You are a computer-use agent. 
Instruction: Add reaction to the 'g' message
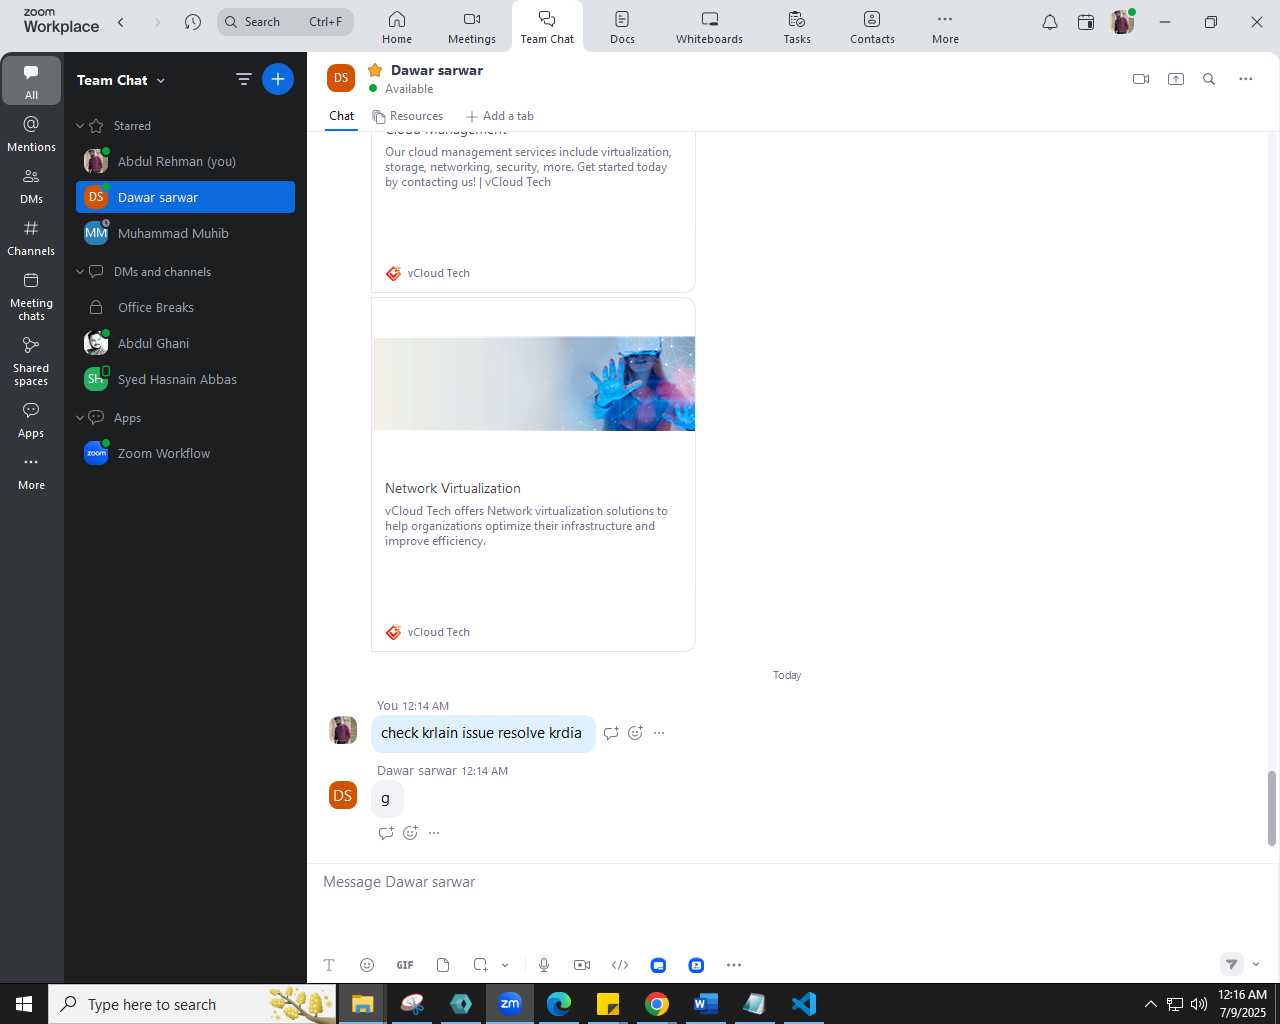(410, 833)
